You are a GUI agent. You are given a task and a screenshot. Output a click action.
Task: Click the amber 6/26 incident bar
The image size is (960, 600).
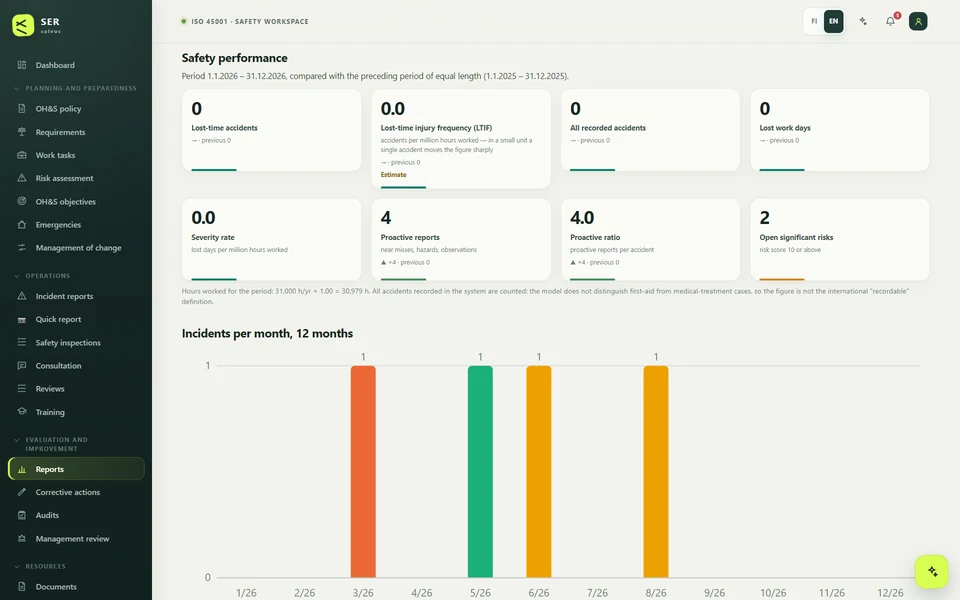pos(539,471)
